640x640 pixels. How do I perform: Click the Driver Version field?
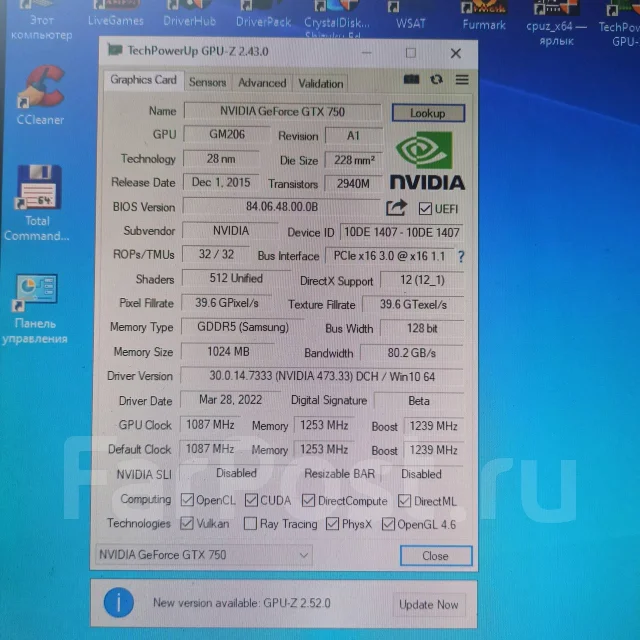(x=322, y=376)
